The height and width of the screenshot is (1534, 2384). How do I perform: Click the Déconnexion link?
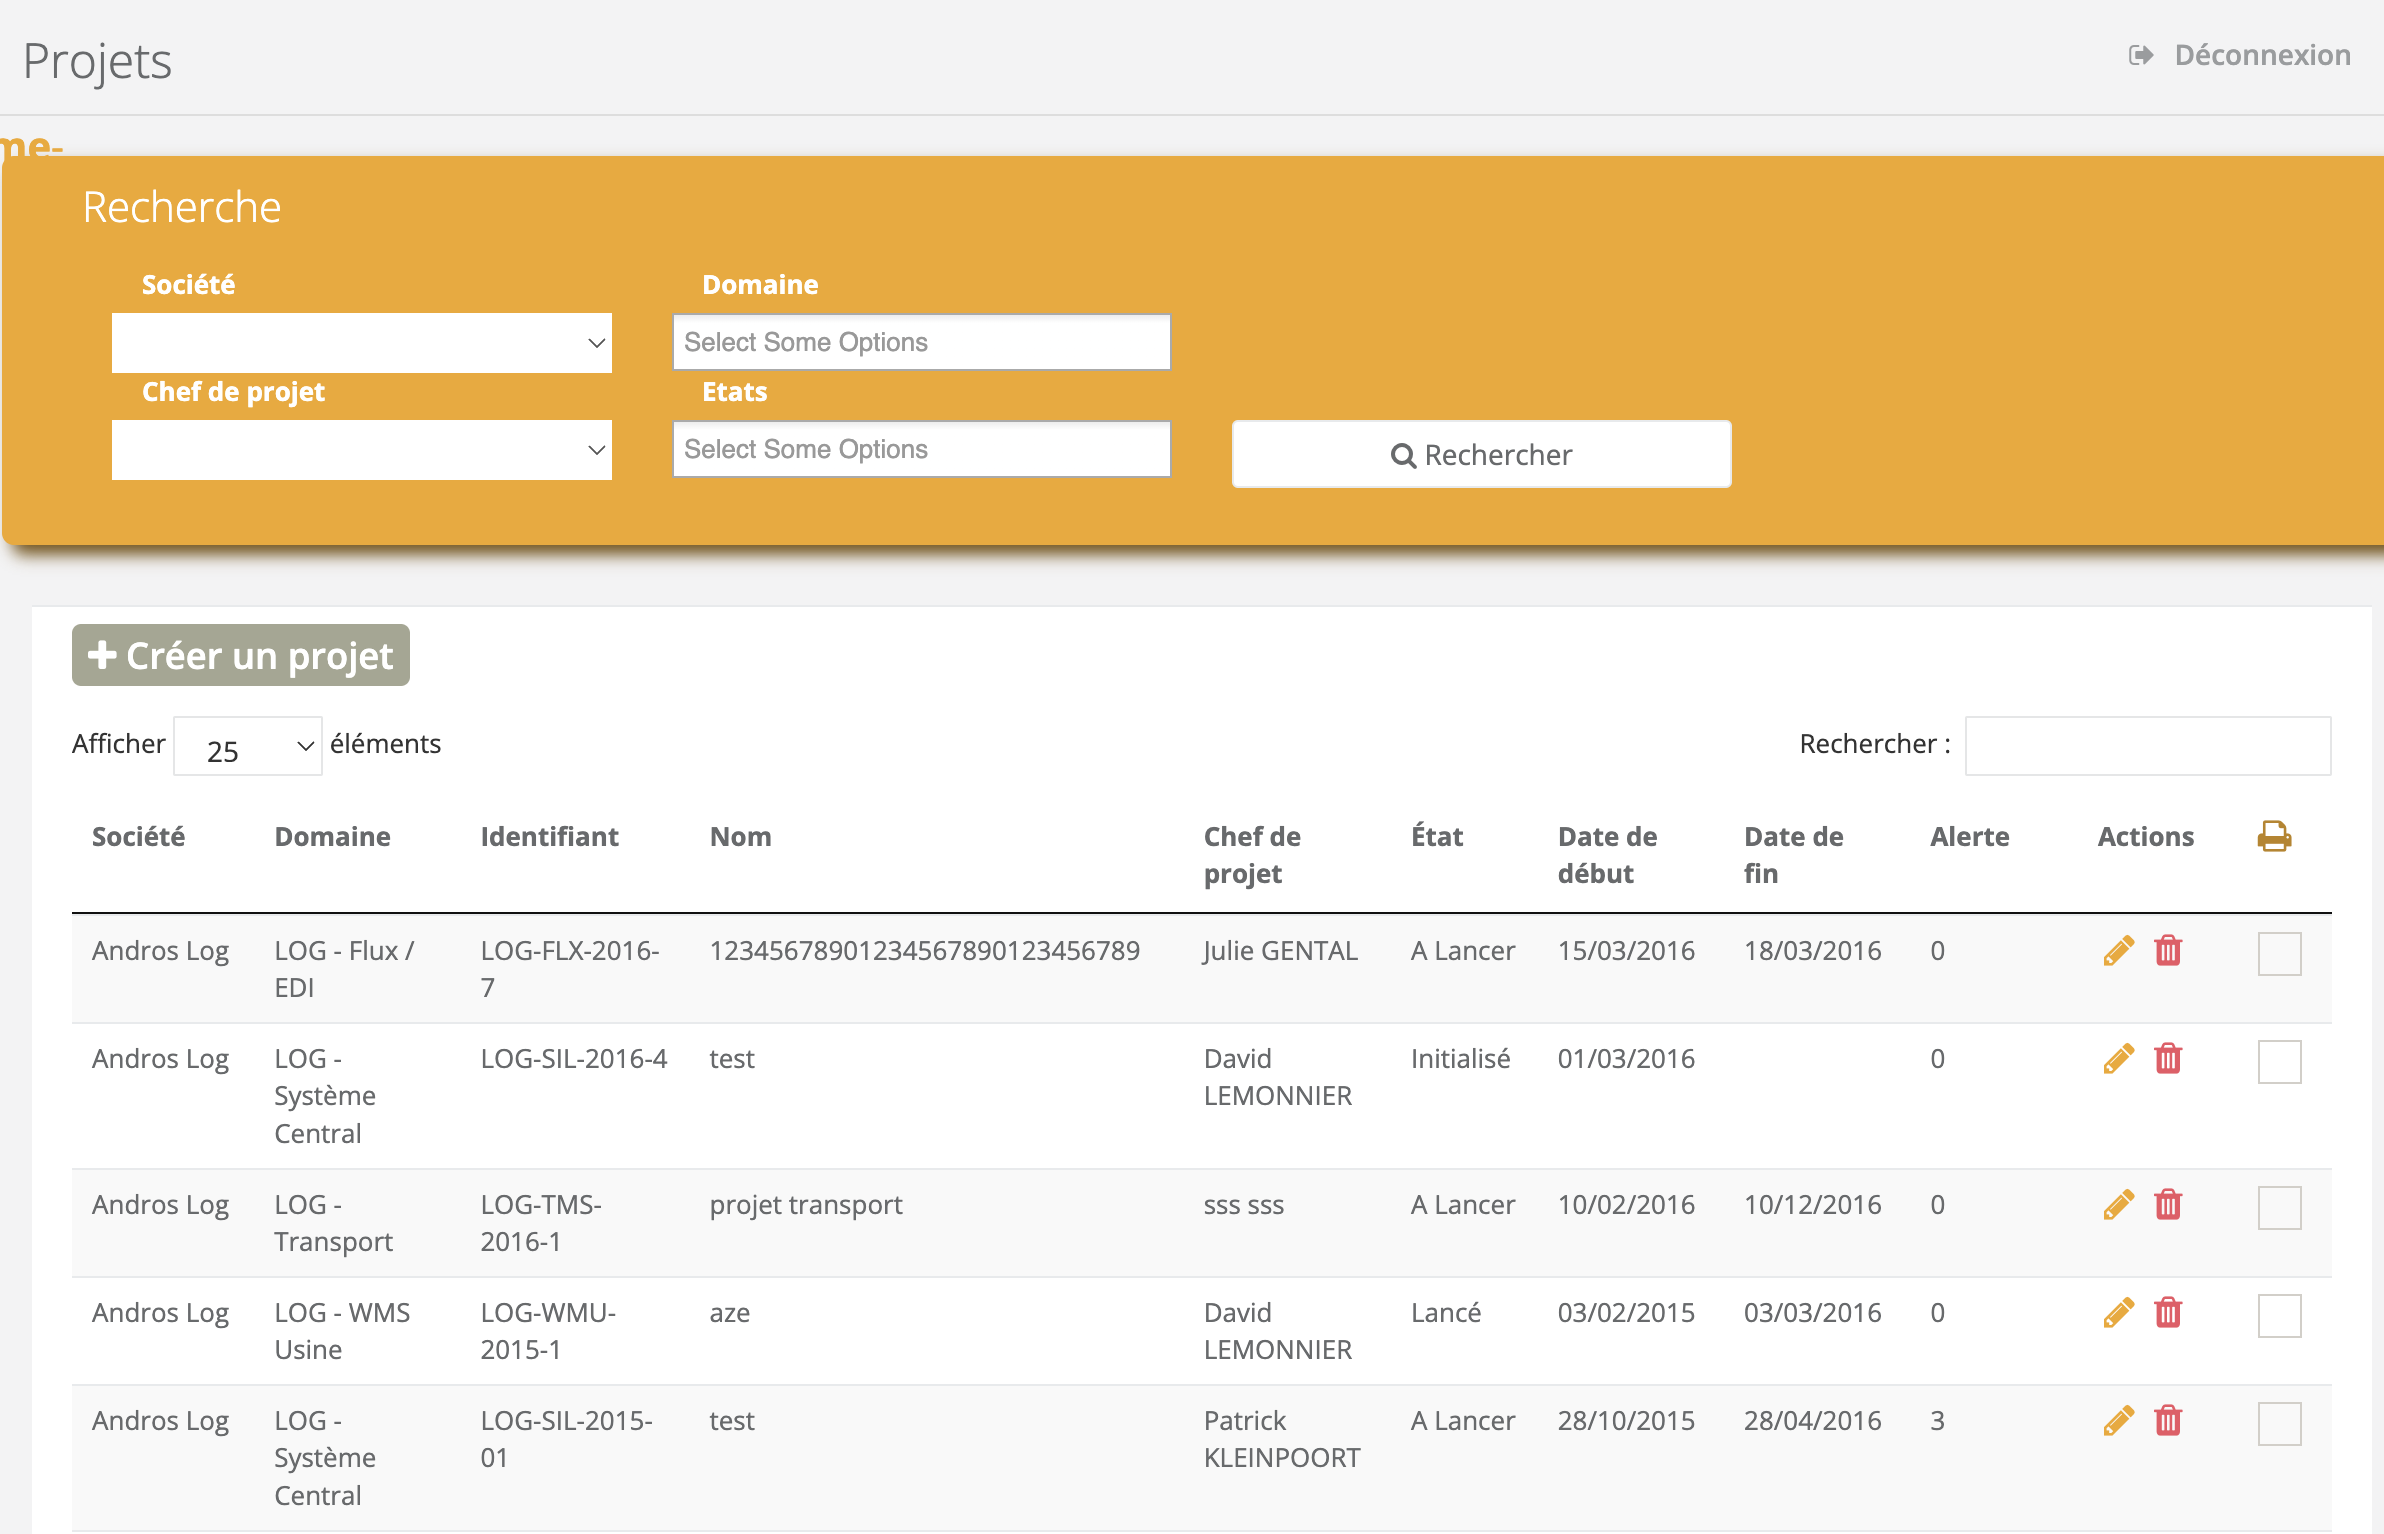point(2262,55)
